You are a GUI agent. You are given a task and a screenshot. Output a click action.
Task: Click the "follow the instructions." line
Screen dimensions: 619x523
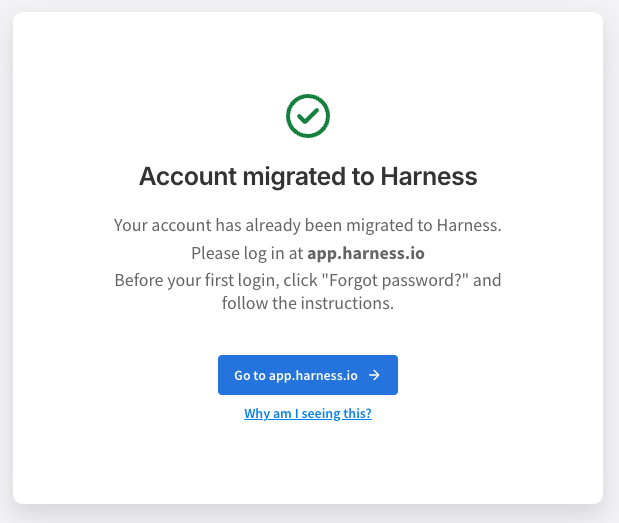(308, 304)
